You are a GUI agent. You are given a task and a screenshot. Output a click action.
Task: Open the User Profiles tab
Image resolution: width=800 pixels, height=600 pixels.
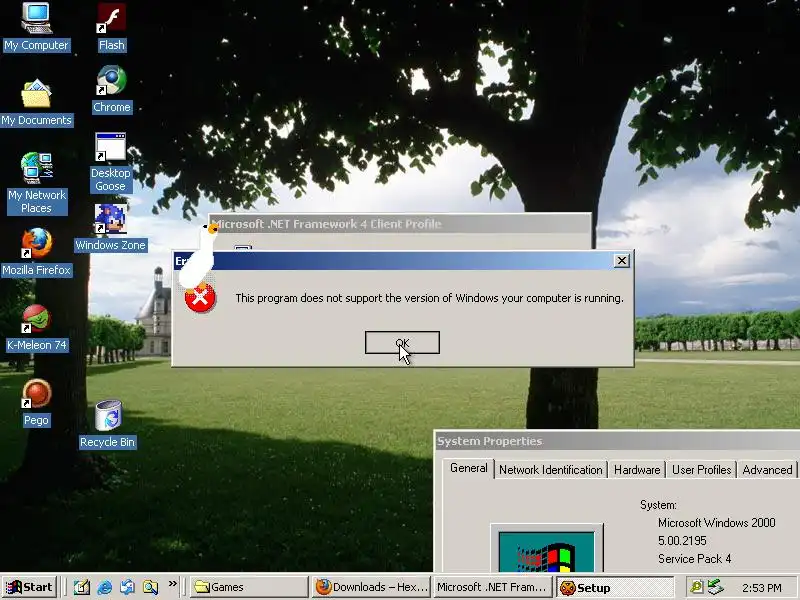701,469
